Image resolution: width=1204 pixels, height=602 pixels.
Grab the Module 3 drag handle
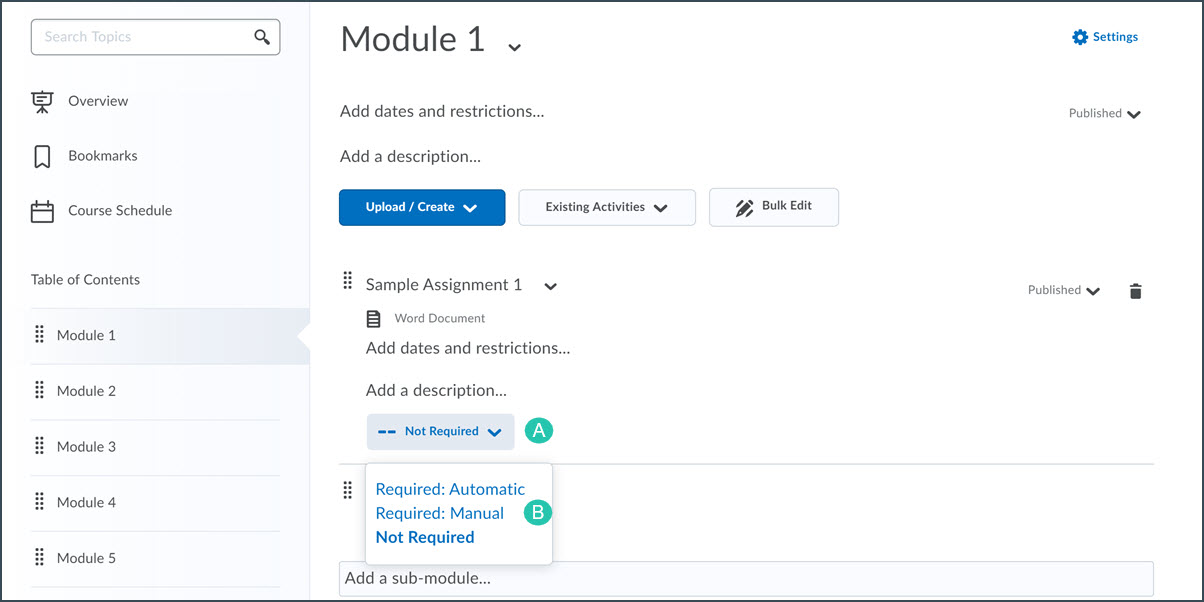40,446
